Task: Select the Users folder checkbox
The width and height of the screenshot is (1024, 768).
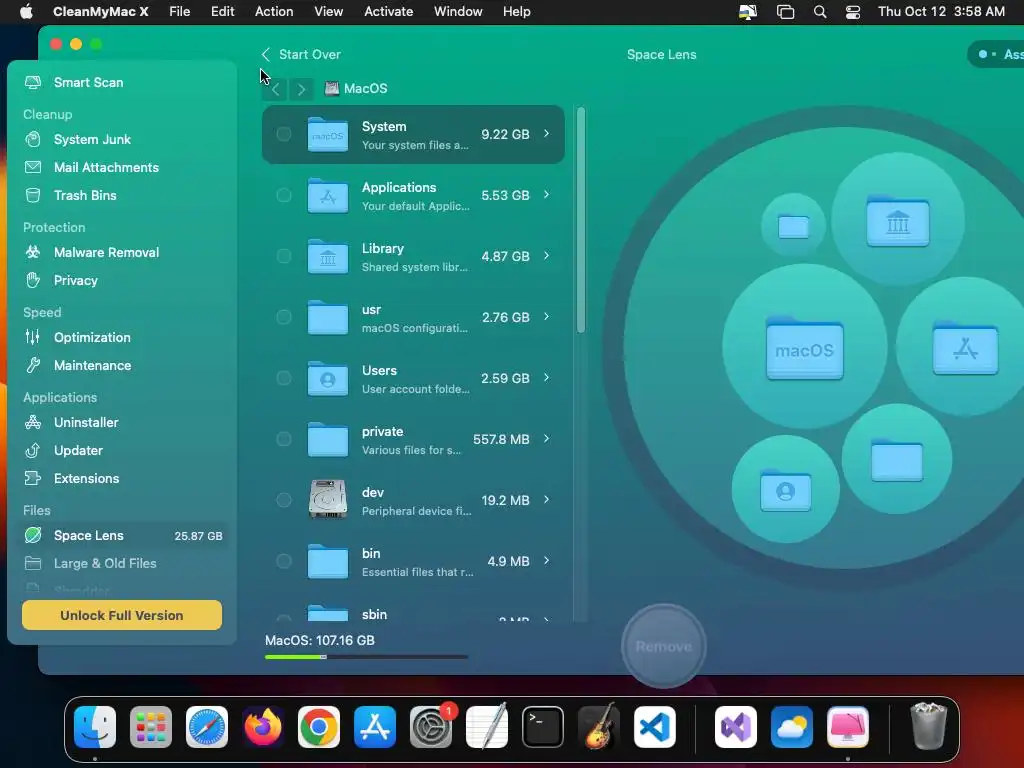Action: 283,378
